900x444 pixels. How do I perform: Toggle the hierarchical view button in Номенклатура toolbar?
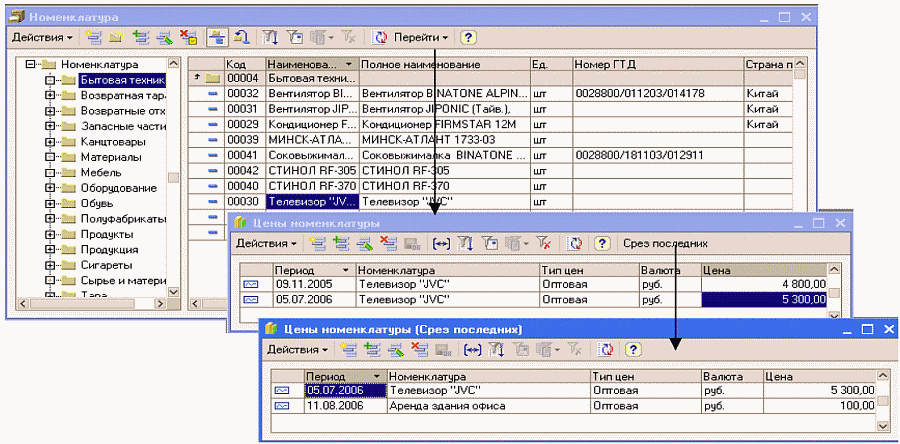click(x=218, y=37)
